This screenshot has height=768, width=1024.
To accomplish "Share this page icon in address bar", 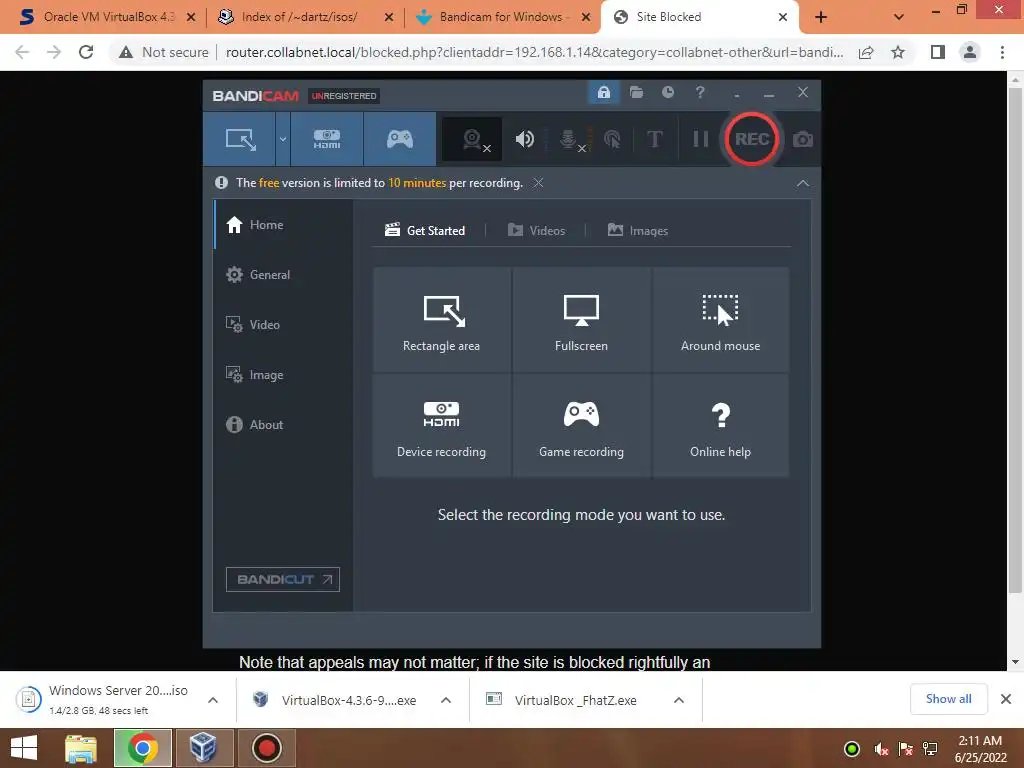I will (x=866, y=52).
